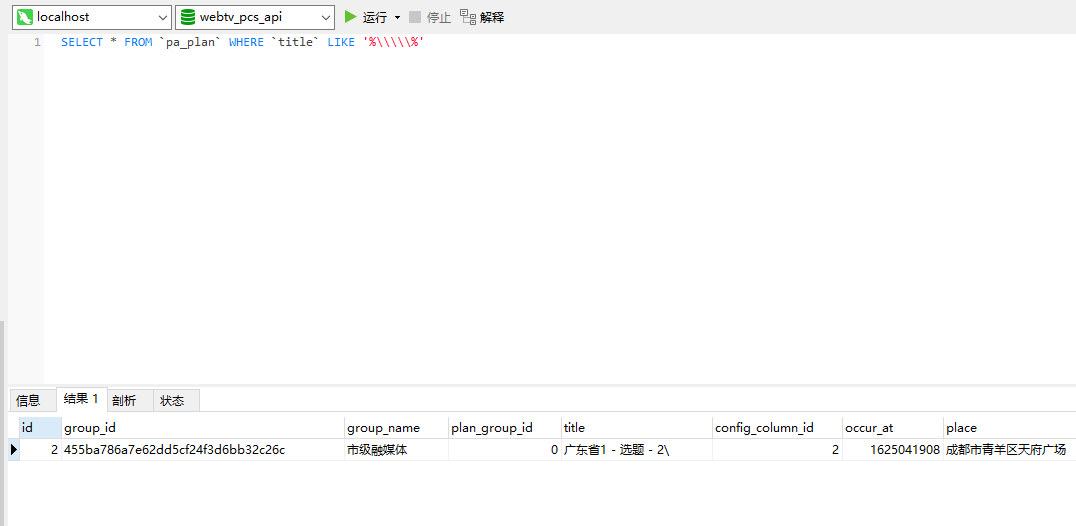Click the config_column_id column header
1076x526 pixels.
point(777,427)
